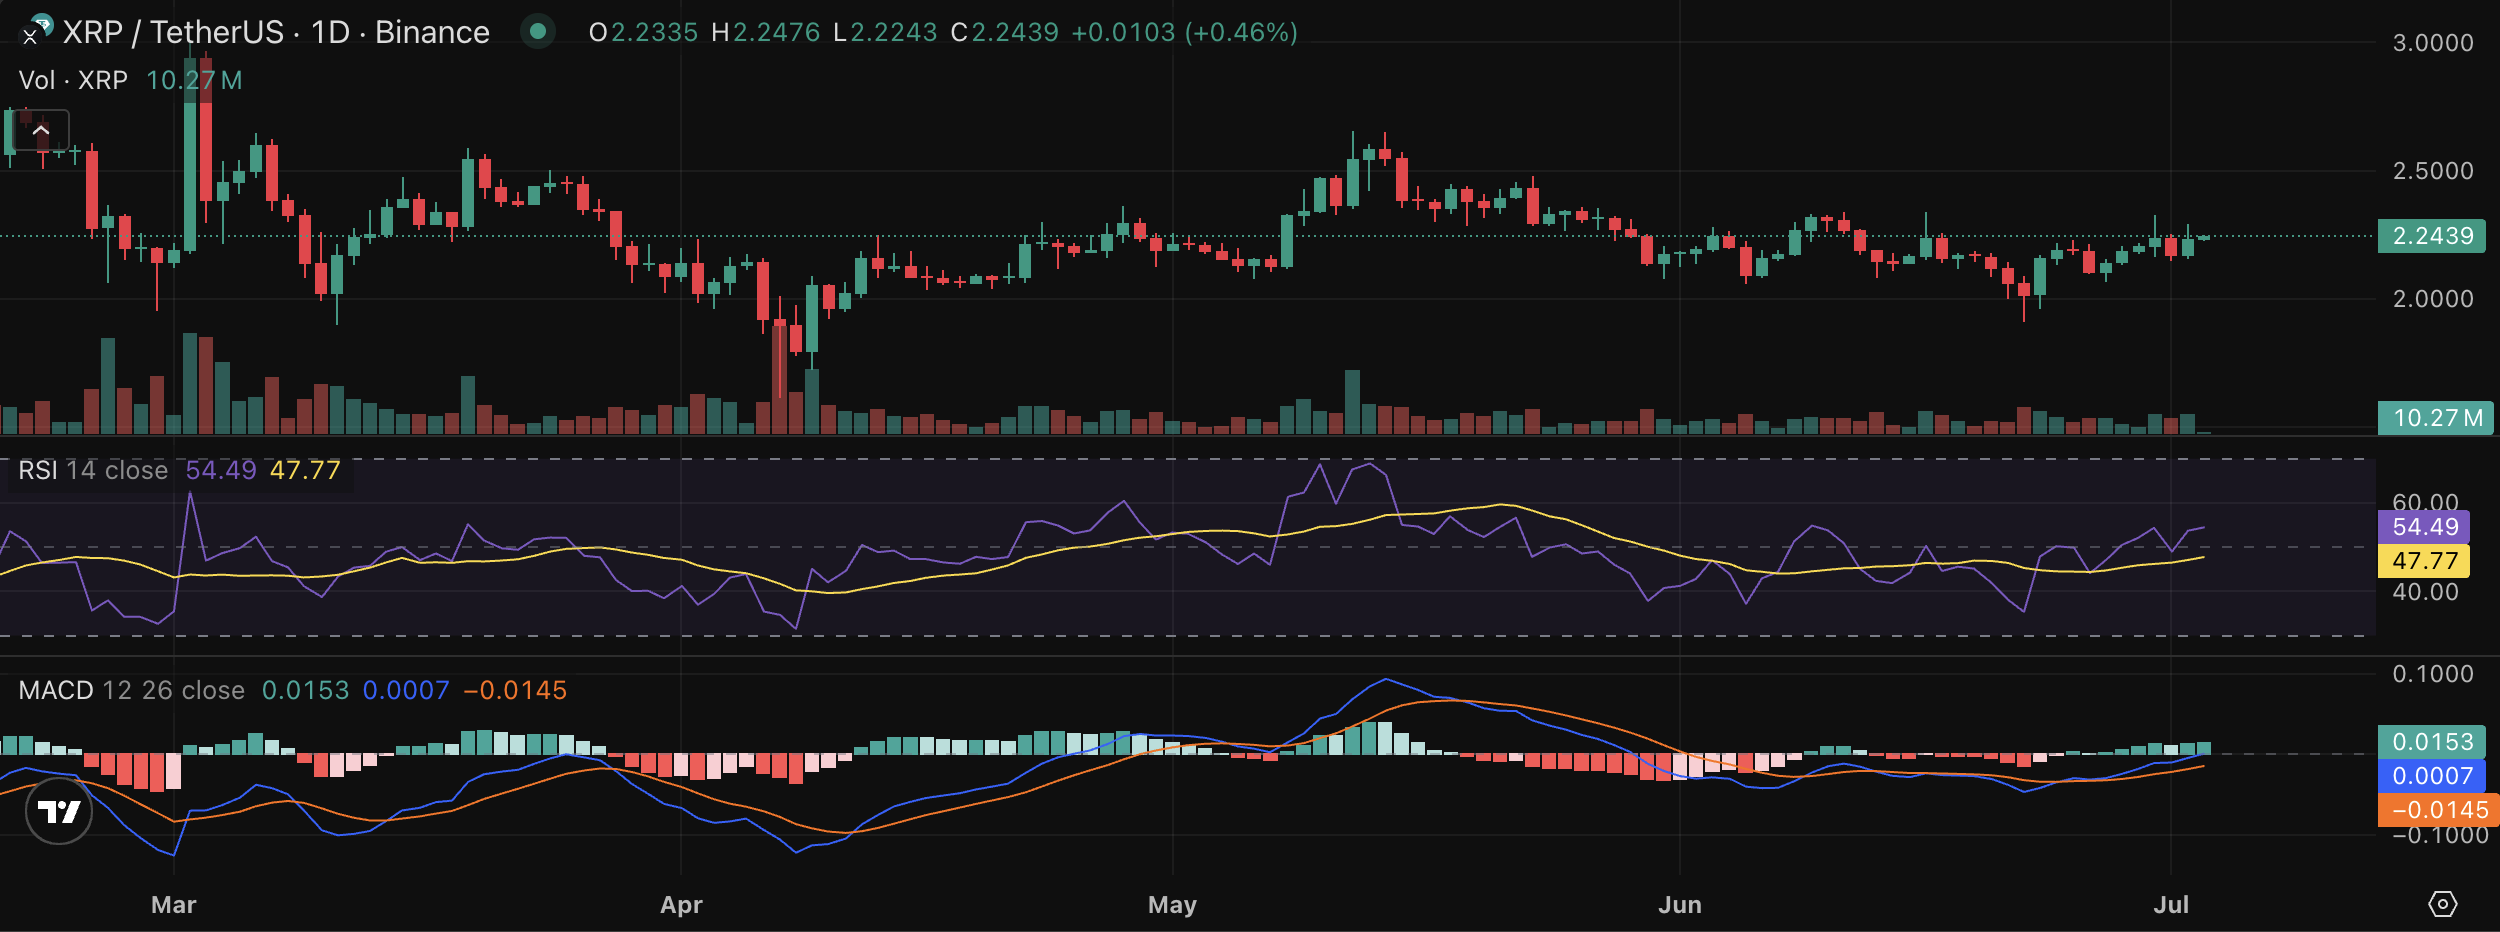Screen dimensions: 2500x932
Task: Click the Mar label on time axis
Action: (174, 905)
